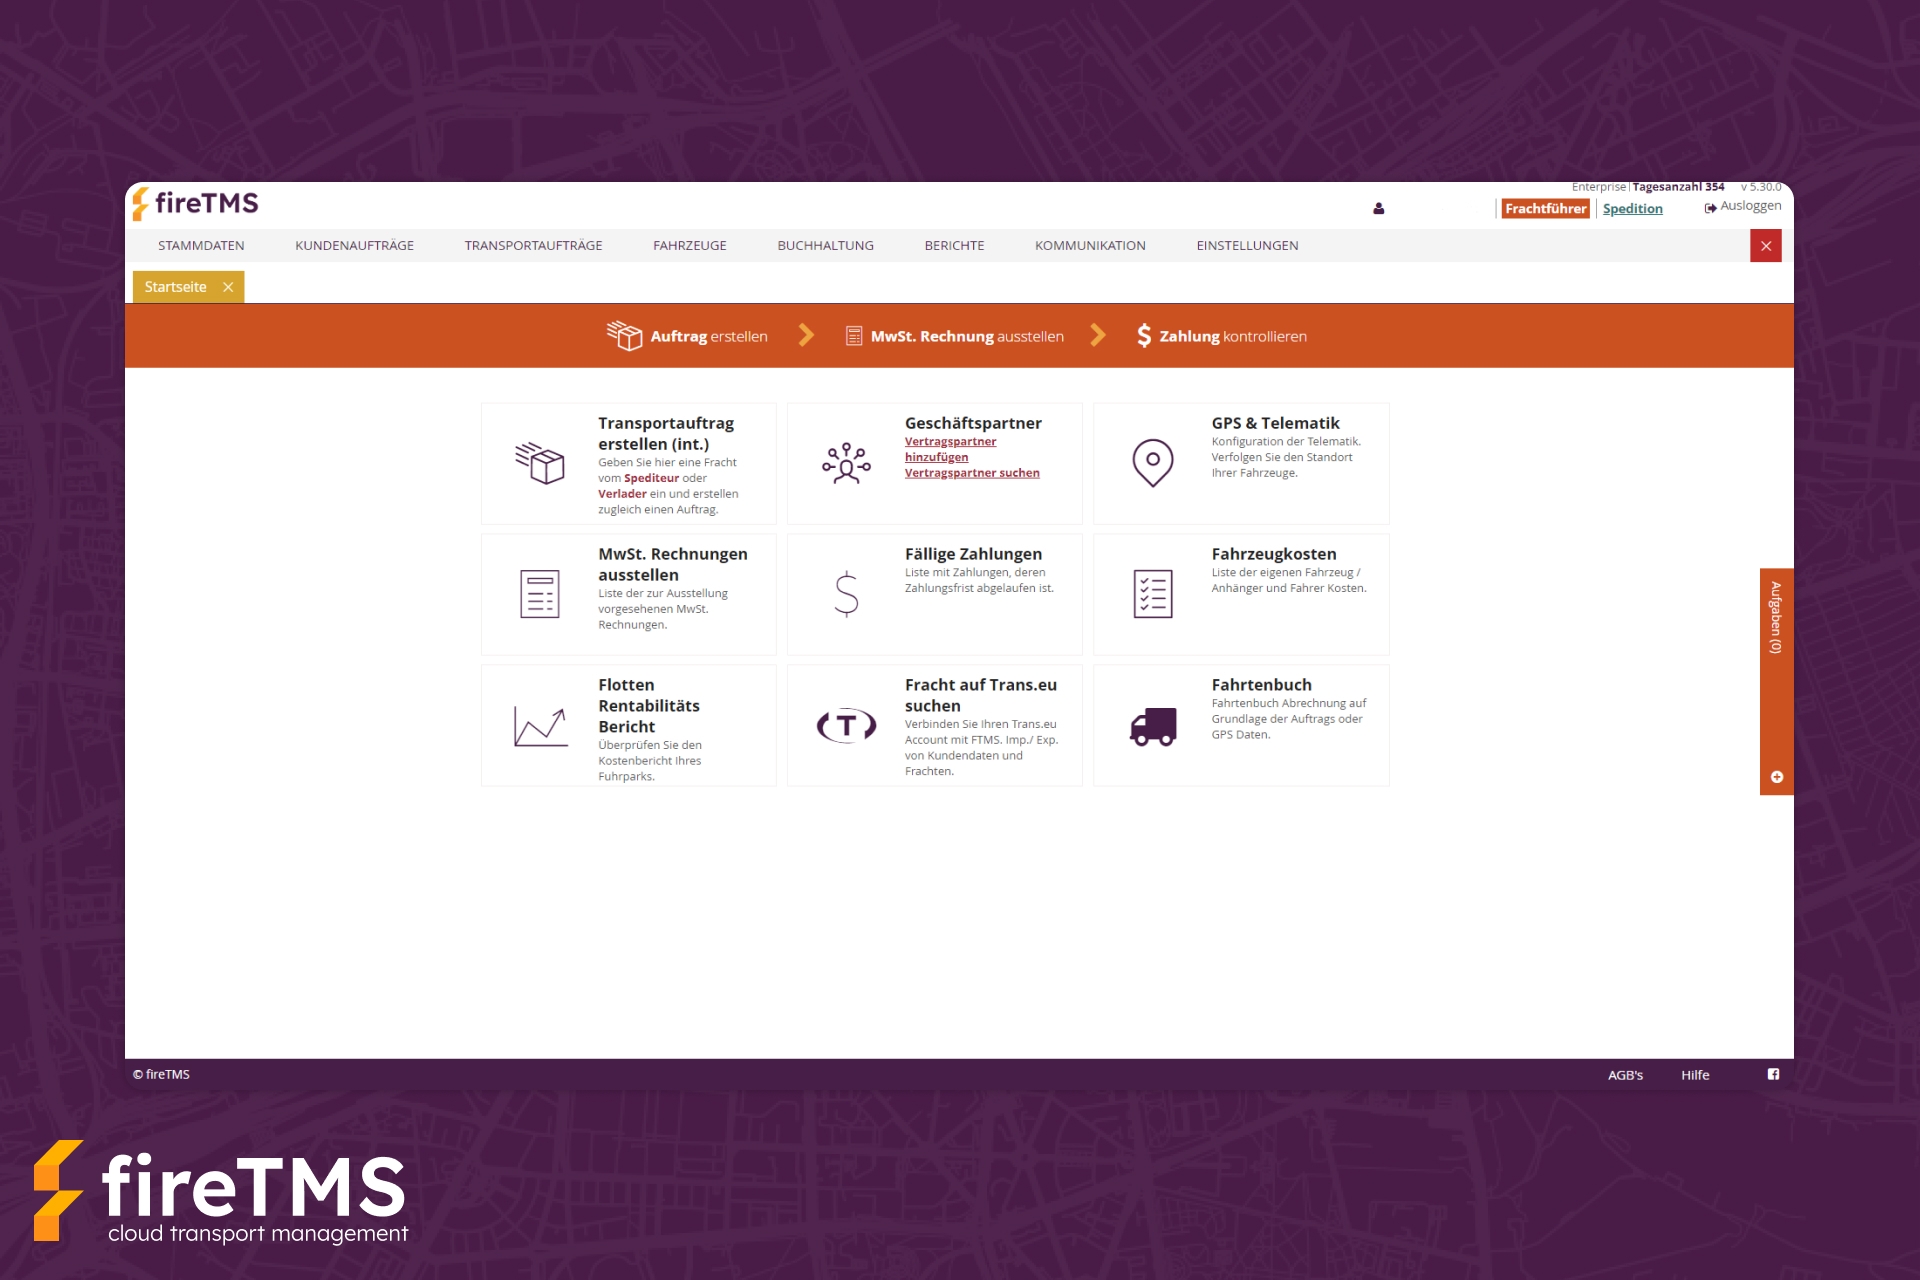
Task: Click the Fällige Zahlungen dollar icon
Action: click(846, 594)
